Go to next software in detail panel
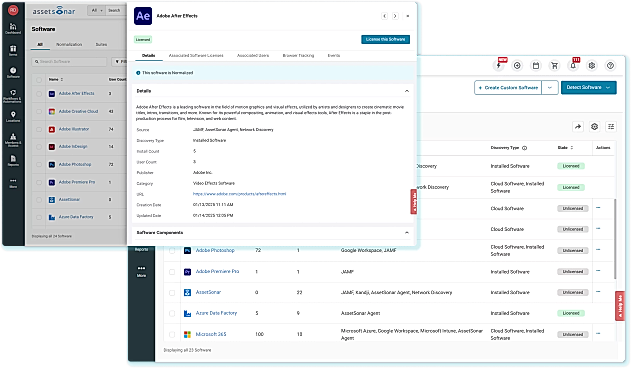Viewport: 631px width, 368px height. pos(395,16)
